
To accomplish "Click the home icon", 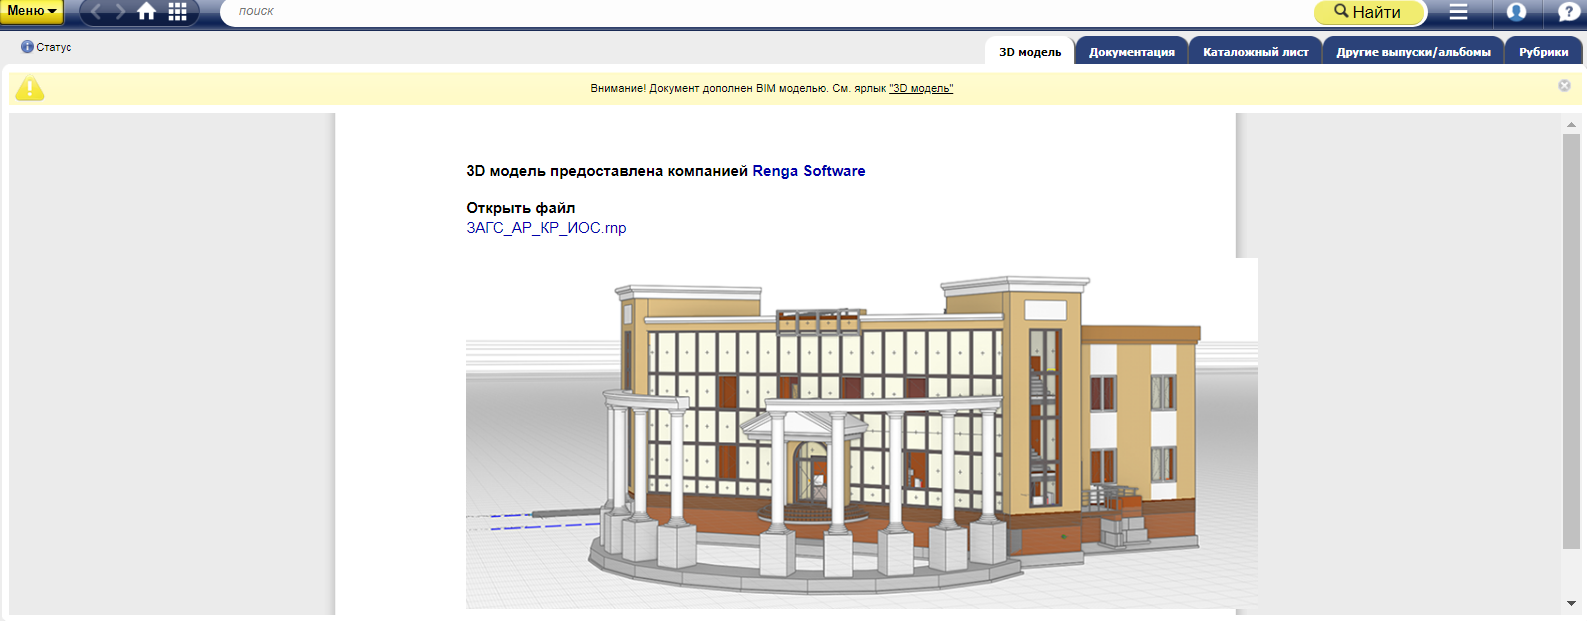I will pyautogui.click(x=147, y=12).
